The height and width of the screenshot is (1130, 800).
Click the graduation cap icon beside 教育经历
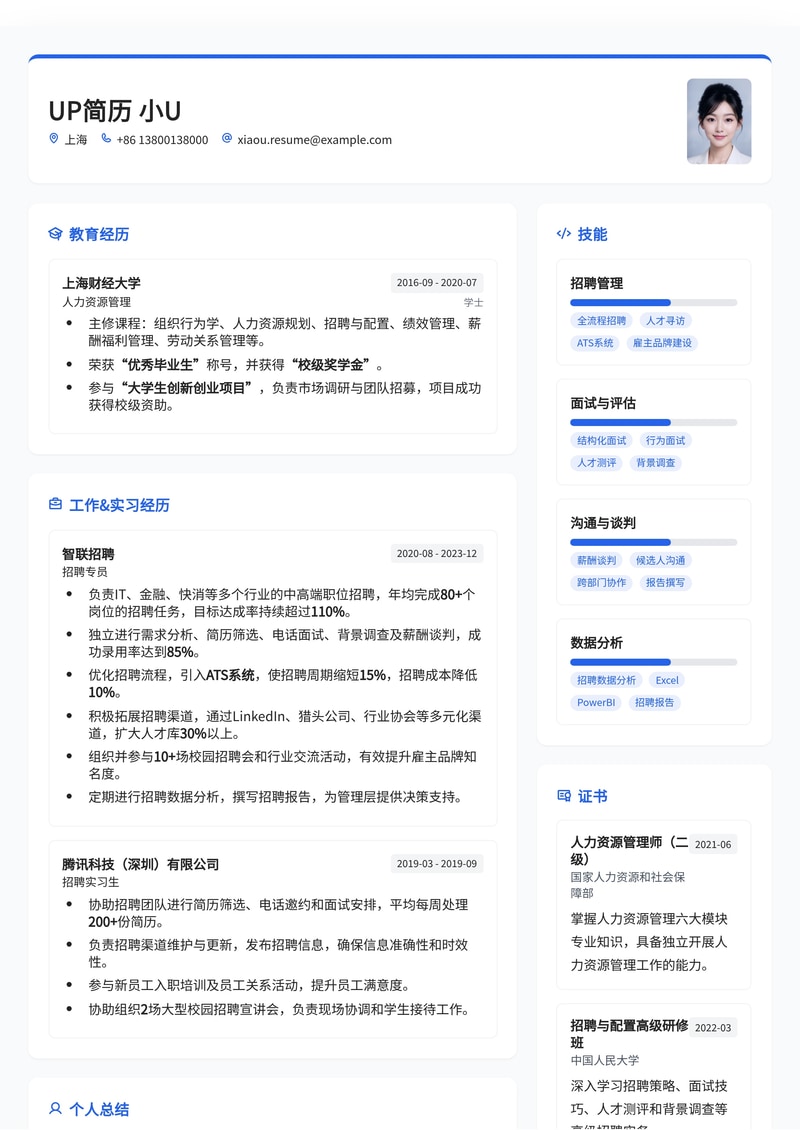click(55, 234)
